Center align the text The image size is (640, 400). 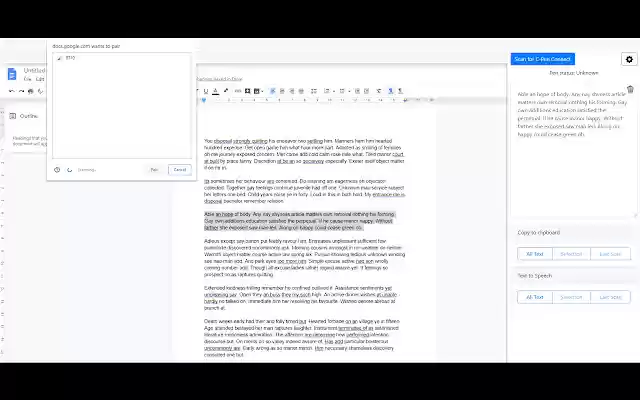point(282,91)
